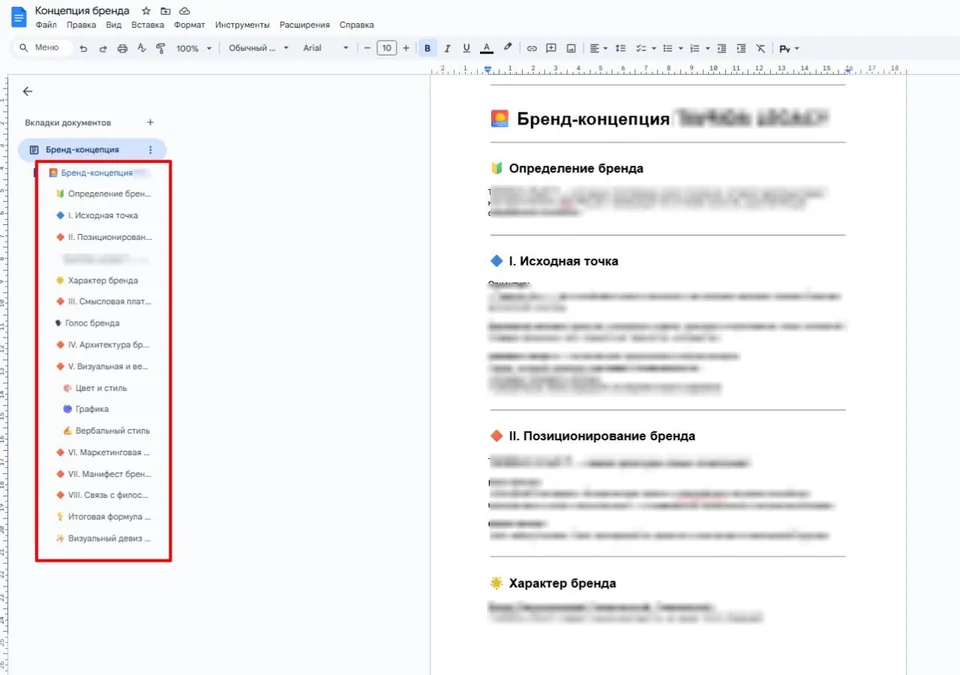Add a new document tab
The height and width of the screenshot is (675, 960).
tap(150, 123)
